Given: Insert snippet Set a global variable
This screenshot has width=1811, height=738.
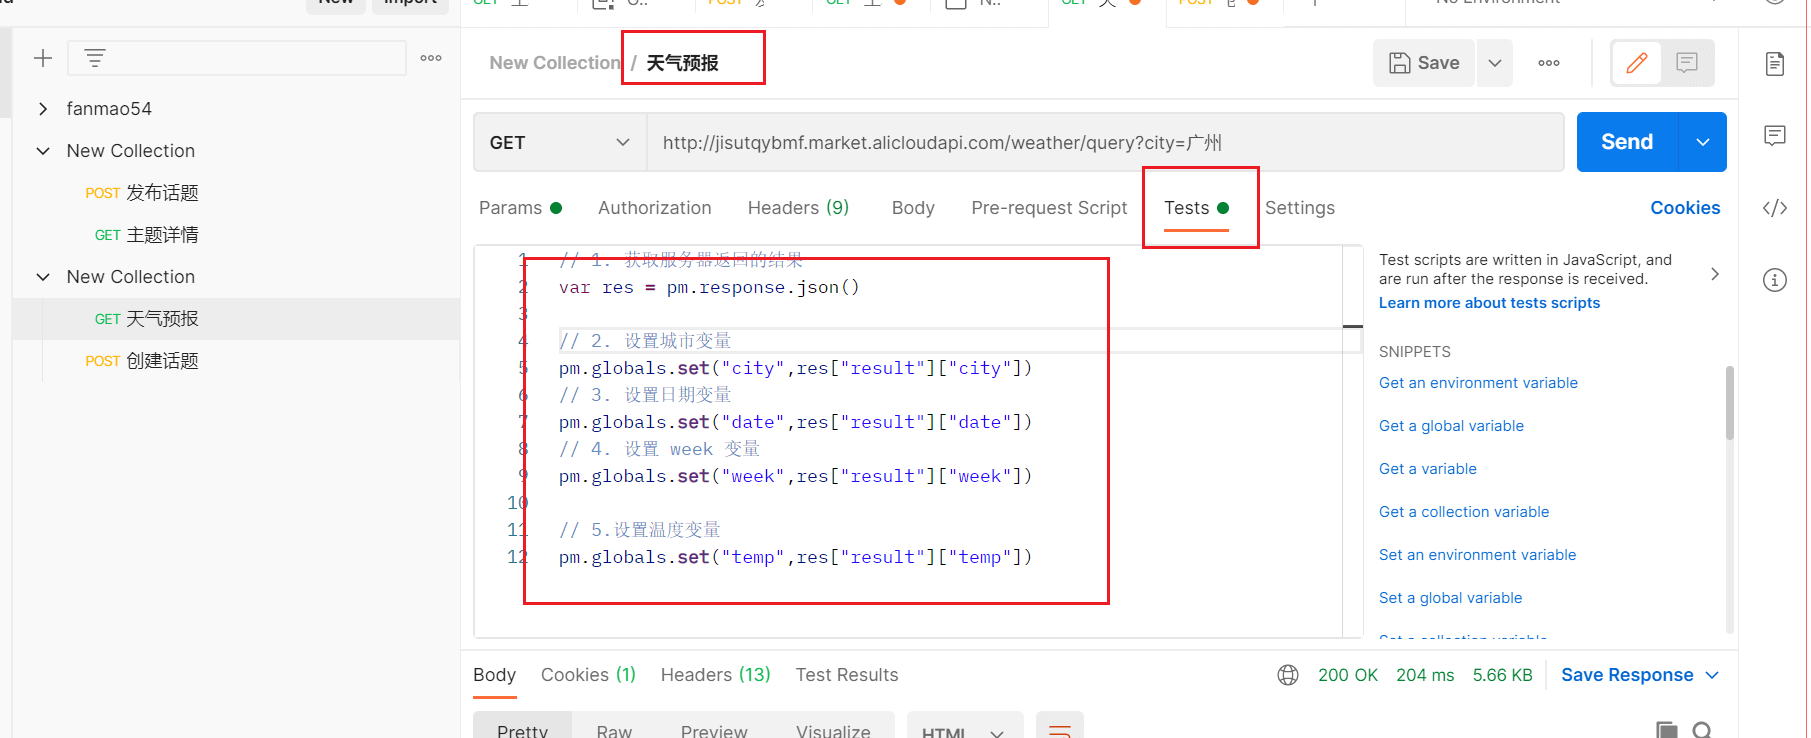Looking at the screenshot, I should 1450,598.
